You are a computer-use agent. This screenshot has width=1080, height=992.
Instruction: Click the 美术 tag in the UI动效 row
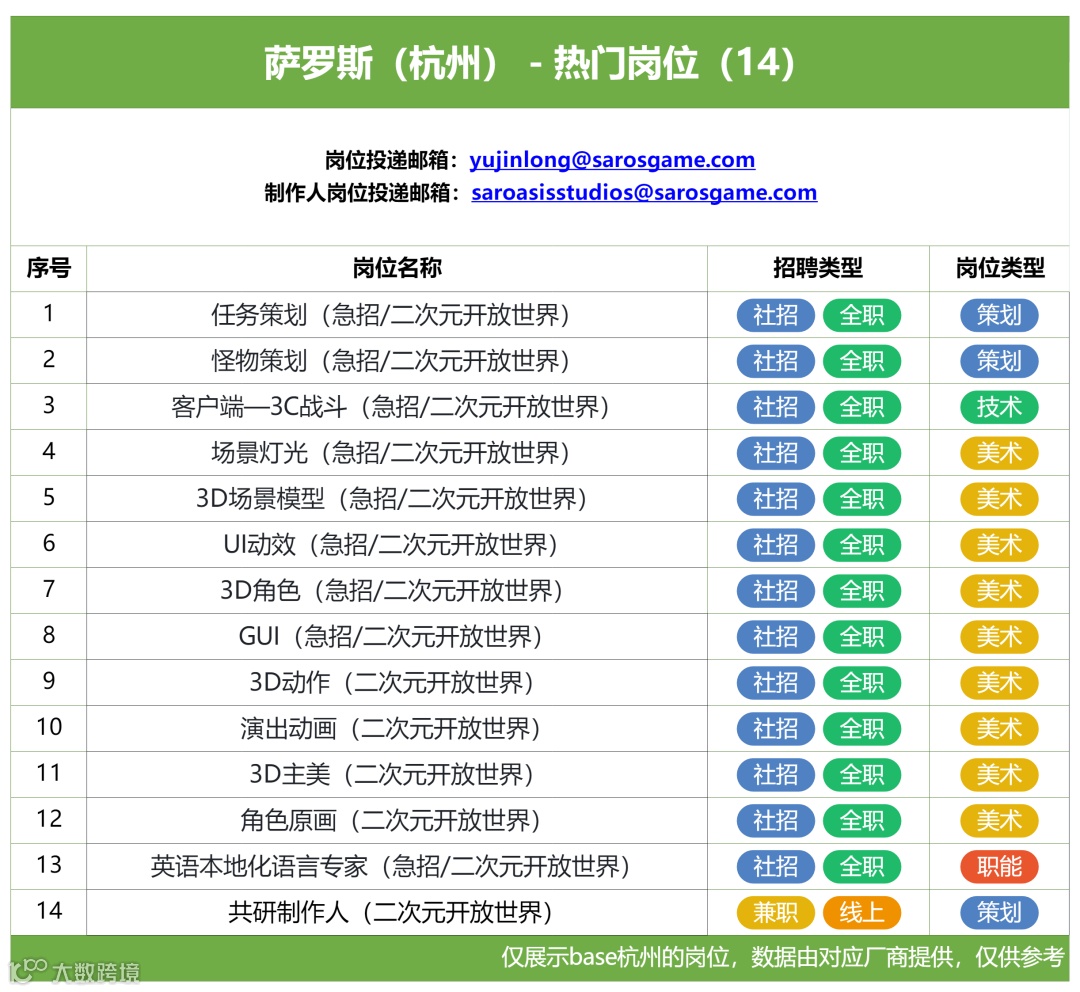pos(999,545)
